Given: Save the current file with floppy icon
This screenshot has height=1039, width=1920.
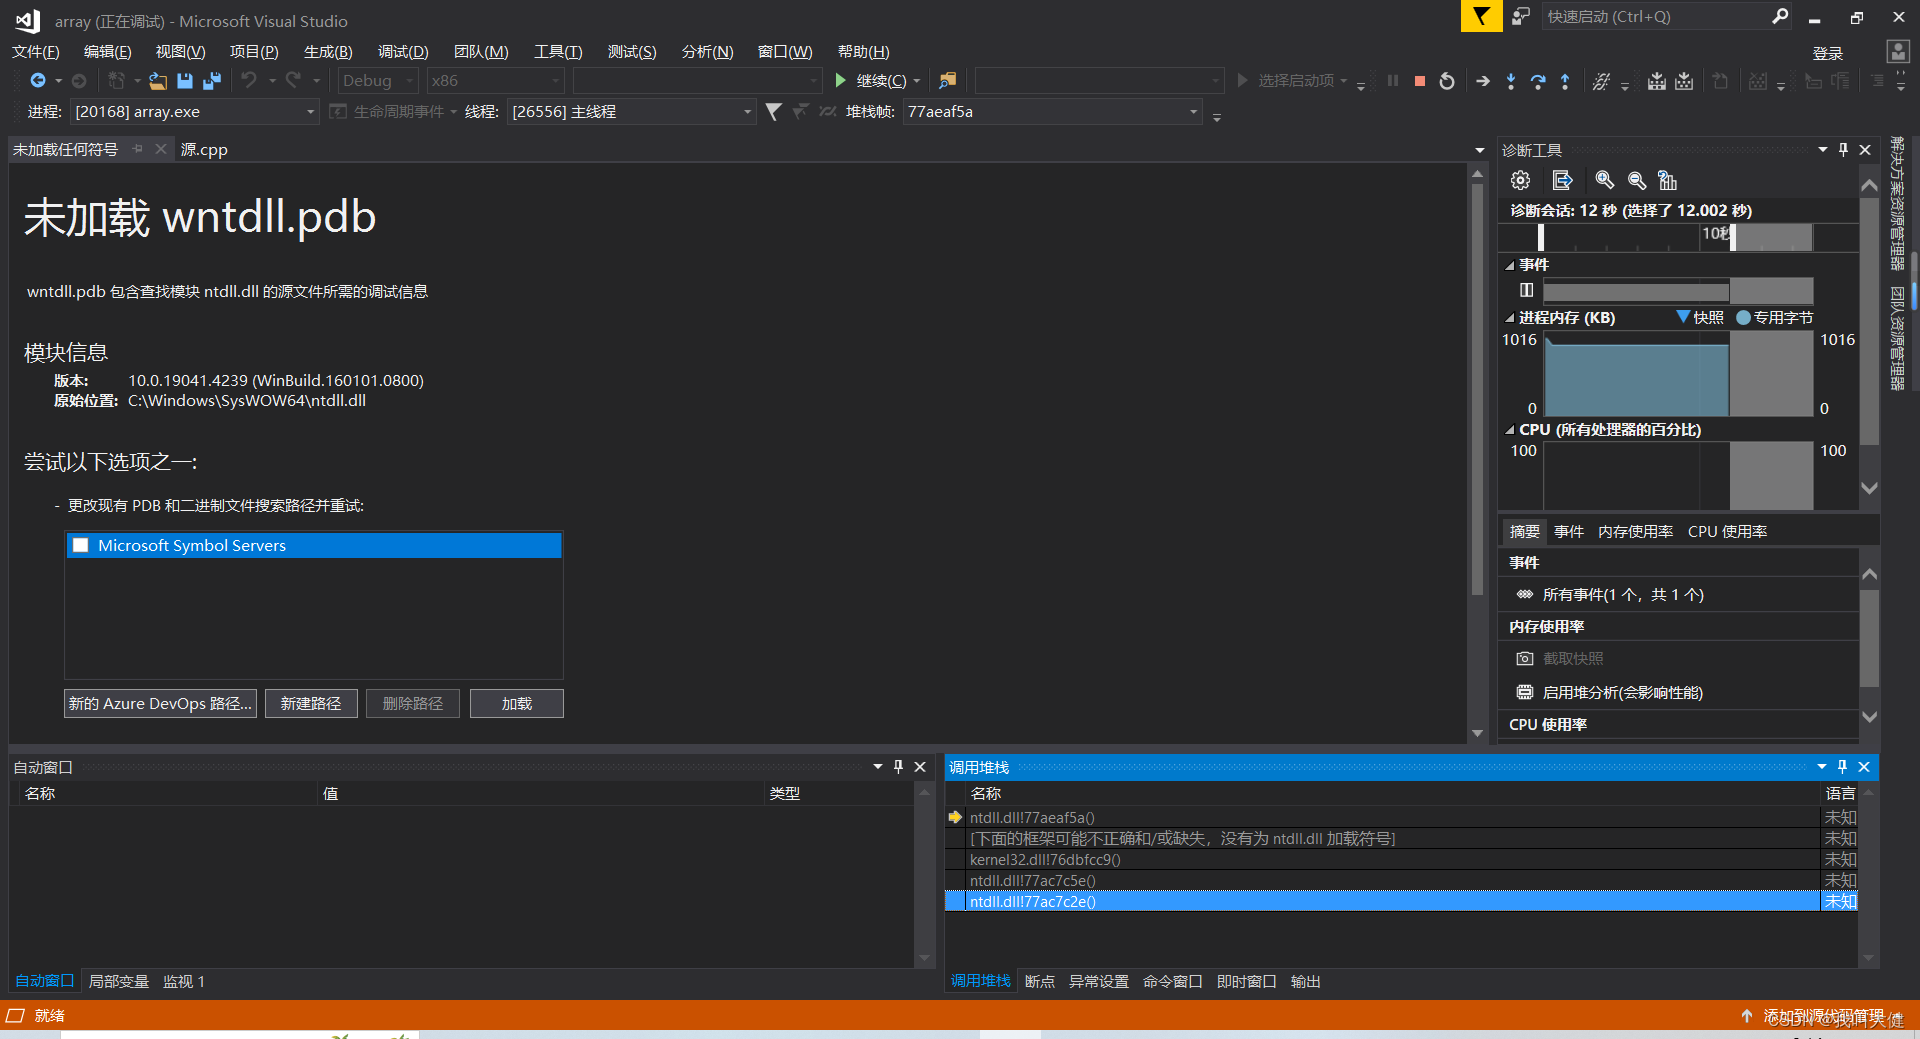Looking at the screenshot, I should tap(185, 81).
